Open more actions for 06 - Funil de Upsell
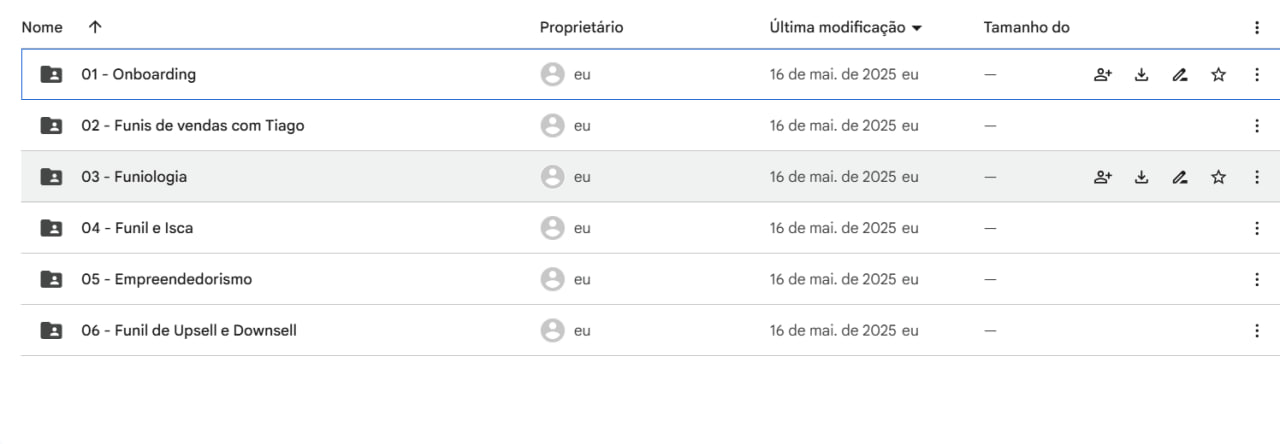This screenshot has width=1280, height=444. click(x=1257, y=331)
